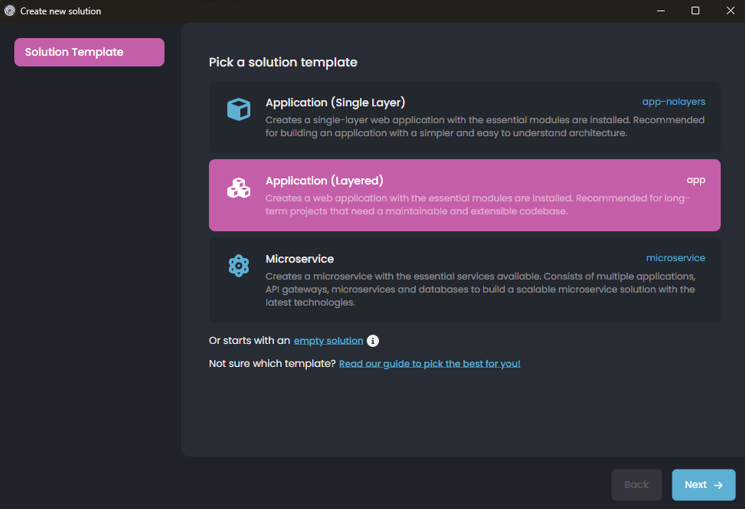Select the Solution Template step in sidebar
This screenshot has height=509, width=745.
[x=89, y=52]
